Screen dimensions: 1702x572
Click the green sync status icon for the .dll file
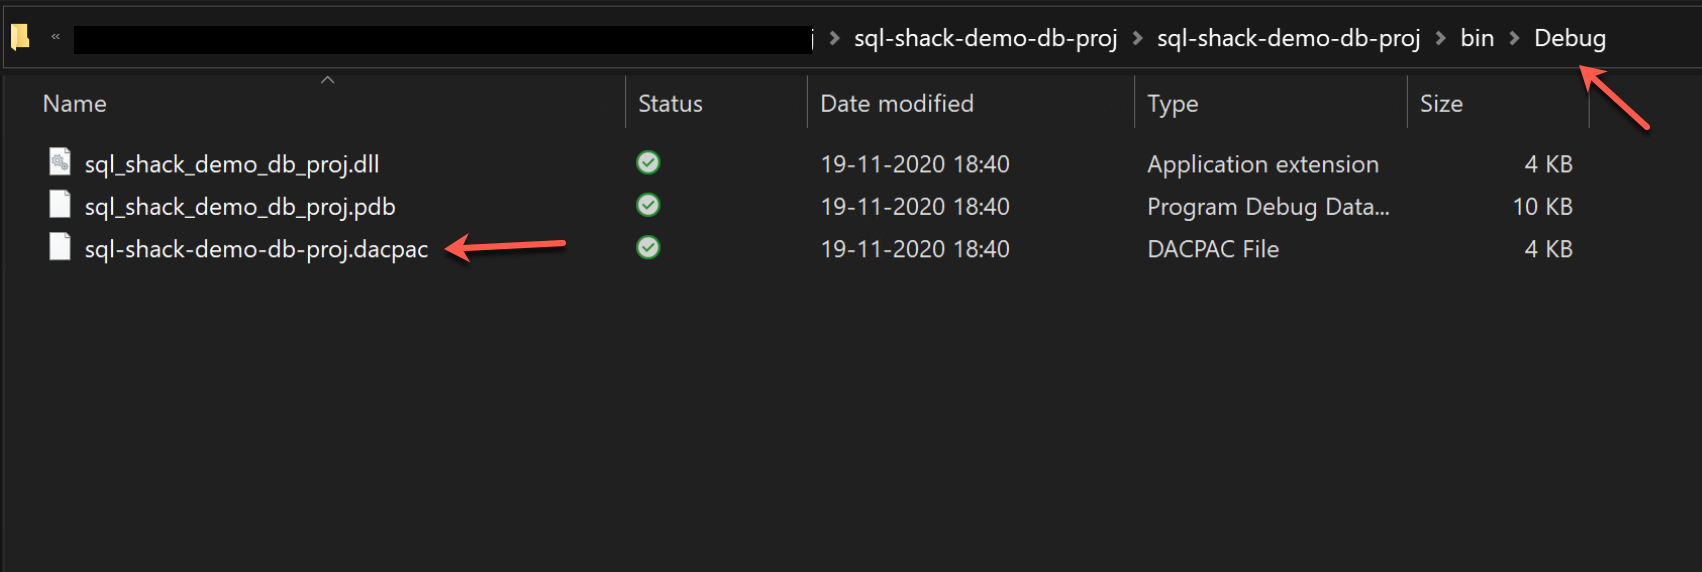[648, 162]
